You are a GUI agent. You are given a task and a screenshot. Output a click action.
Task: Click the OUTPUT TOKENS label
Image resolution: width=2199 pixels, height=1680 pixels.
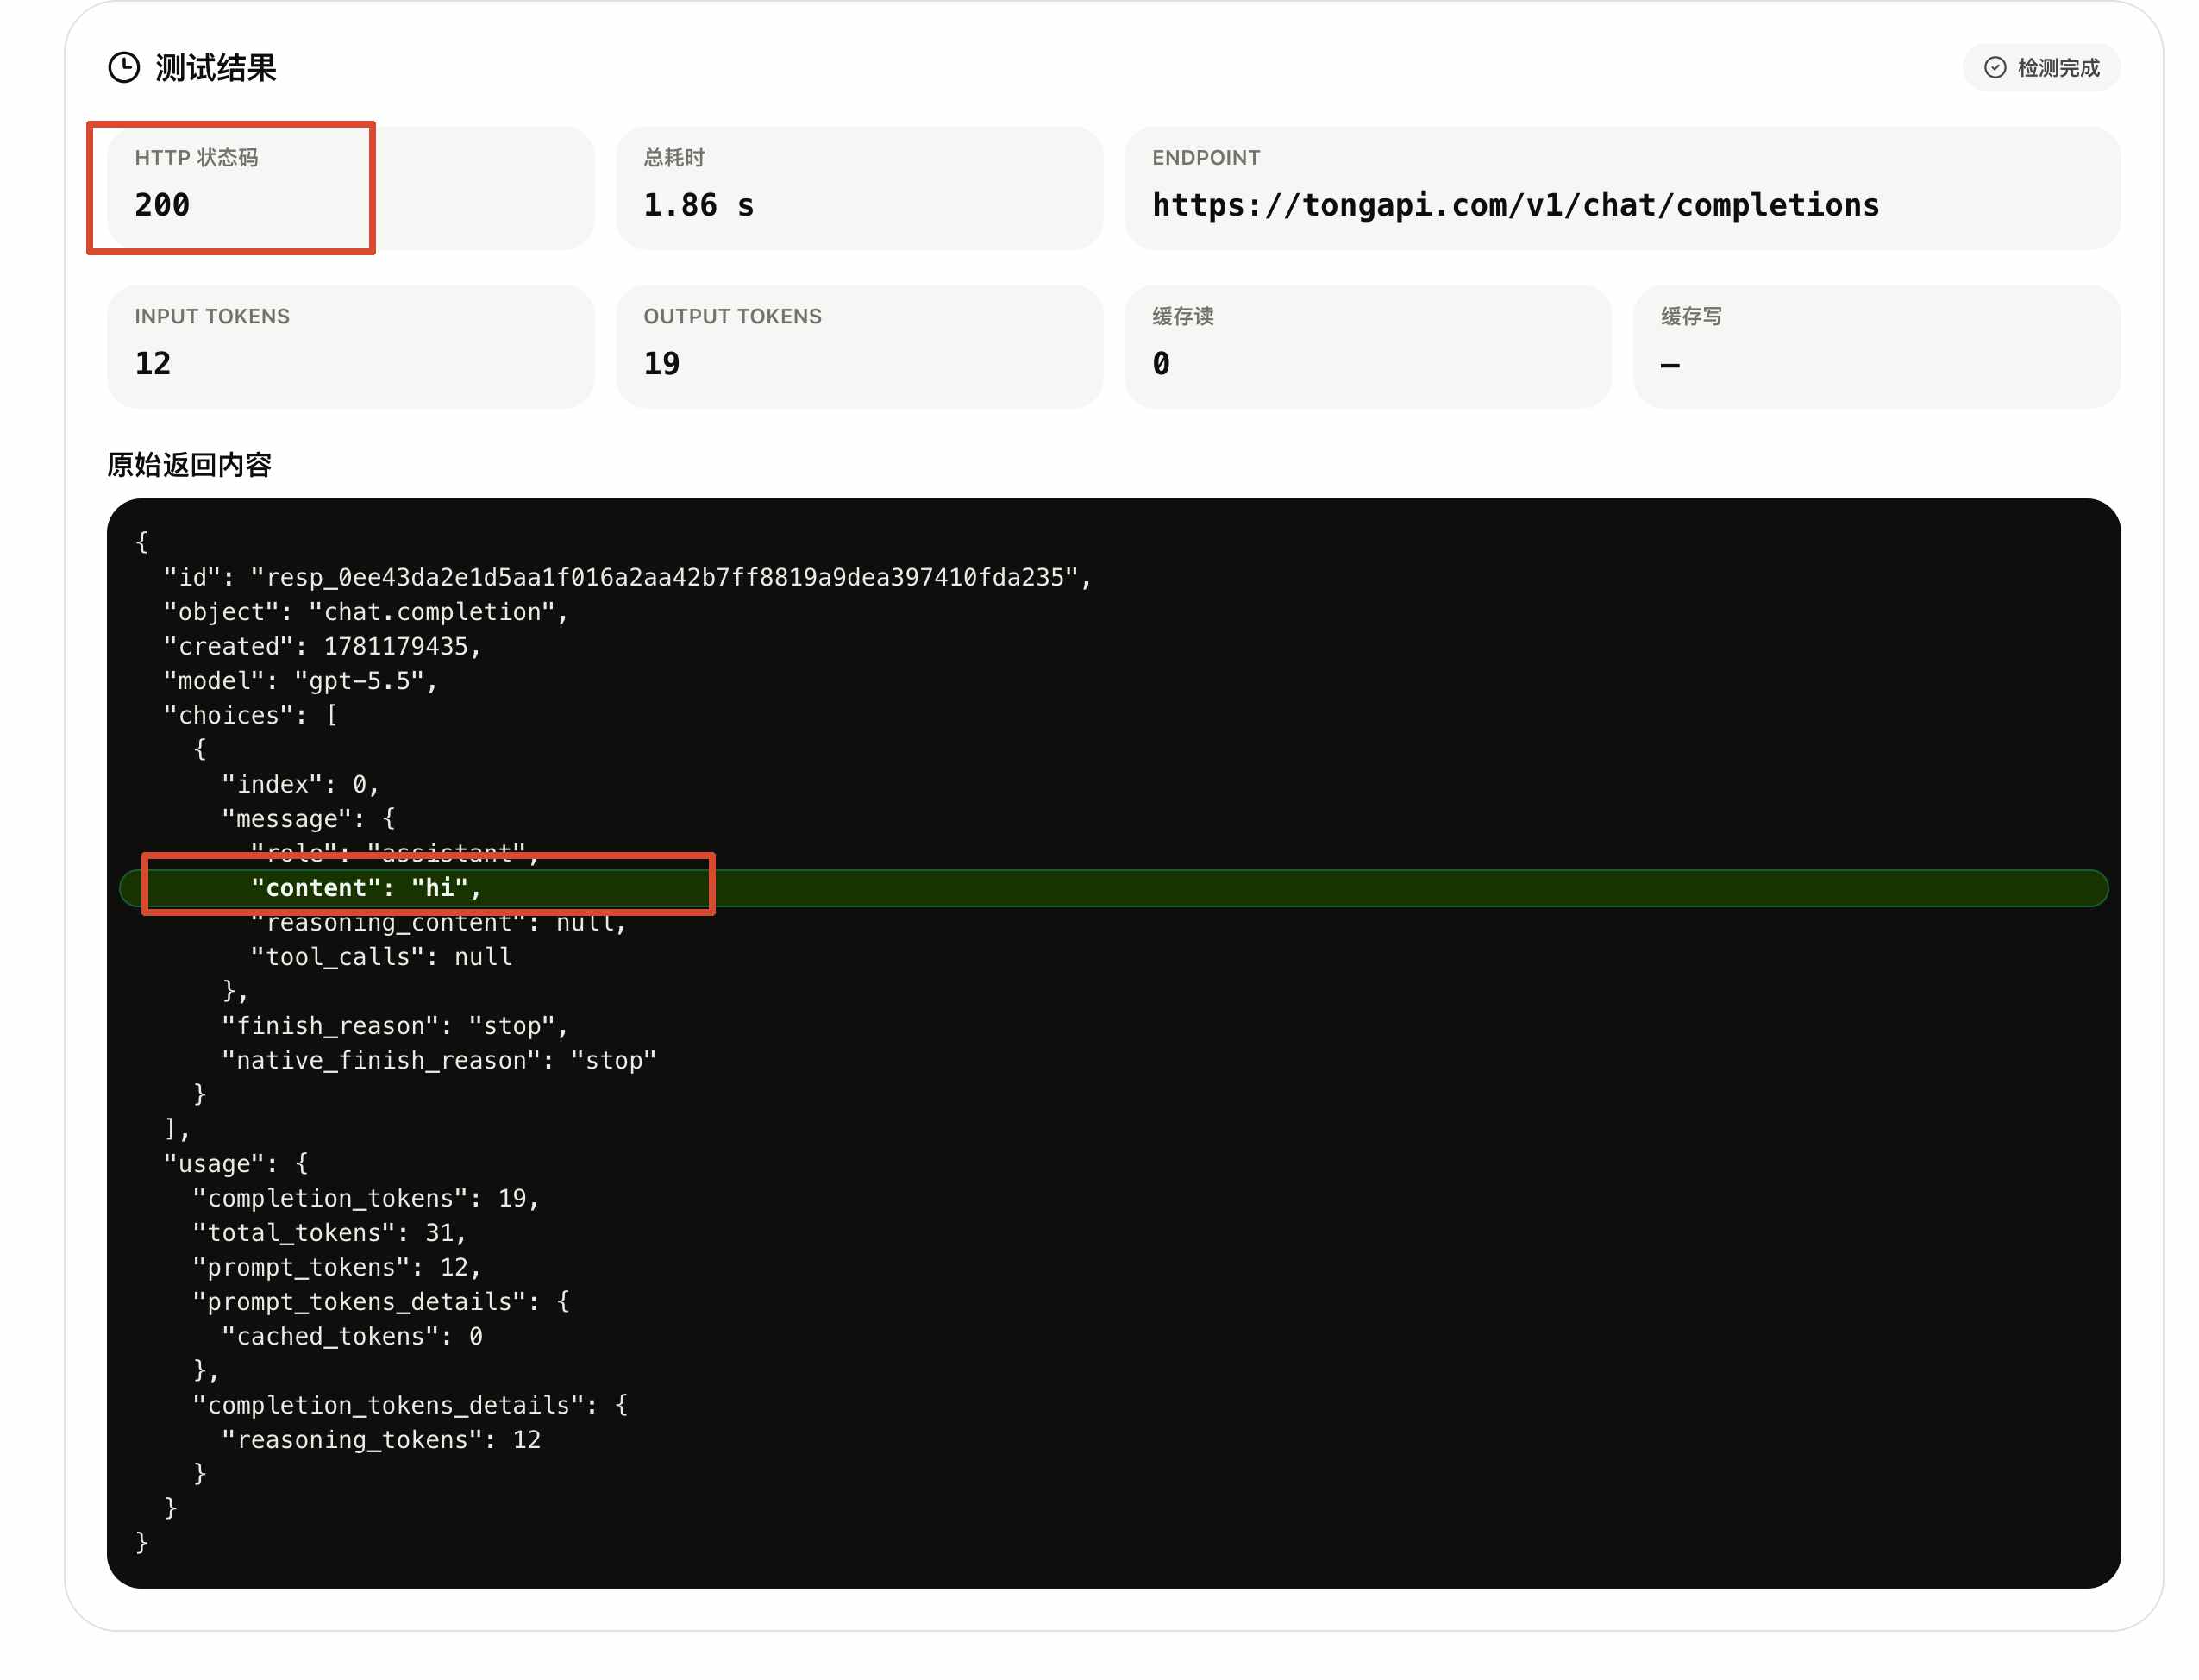point(732,317)
